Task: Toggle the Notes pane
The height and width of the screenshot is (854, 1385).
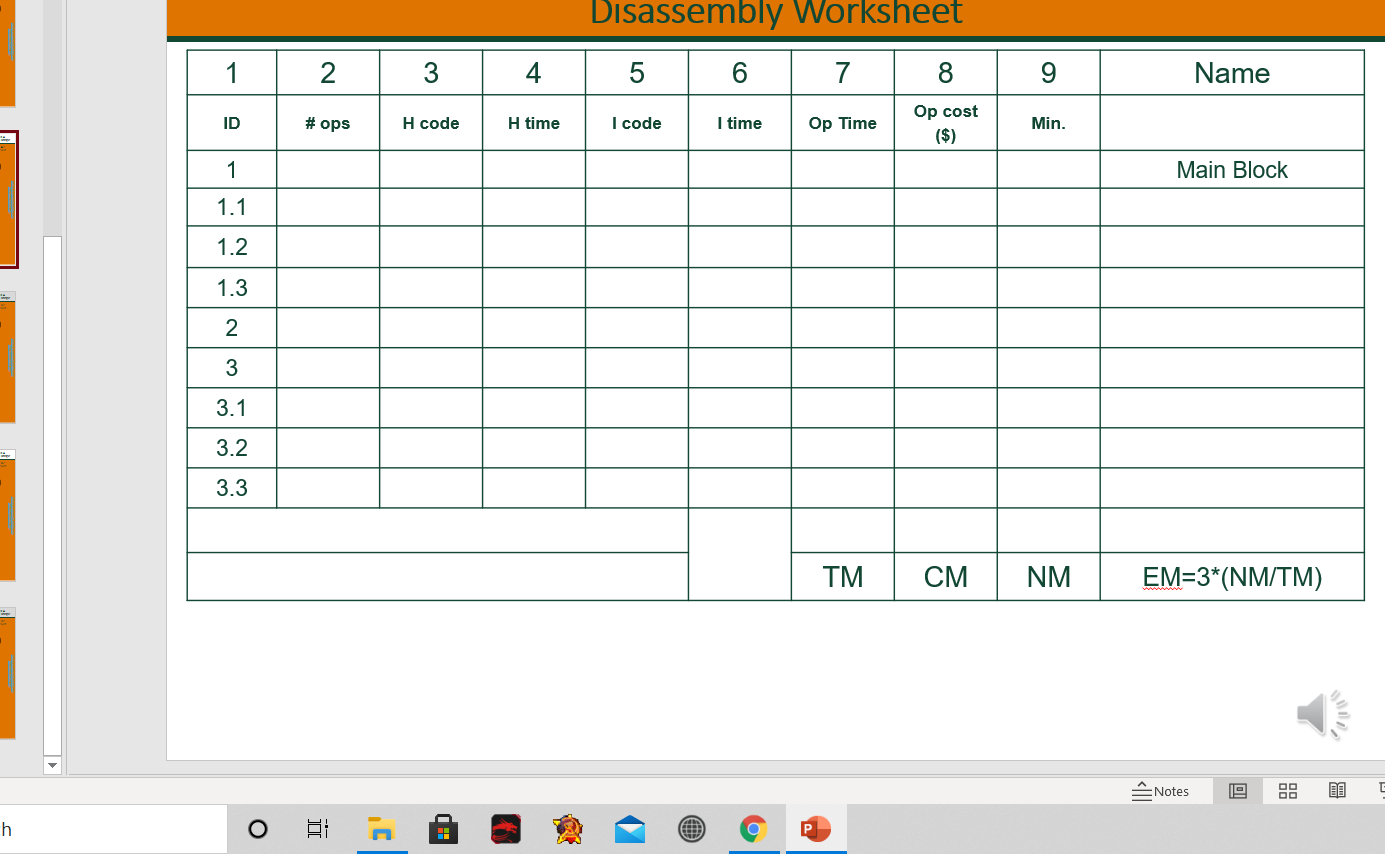Action: (x=1161, y=790)
